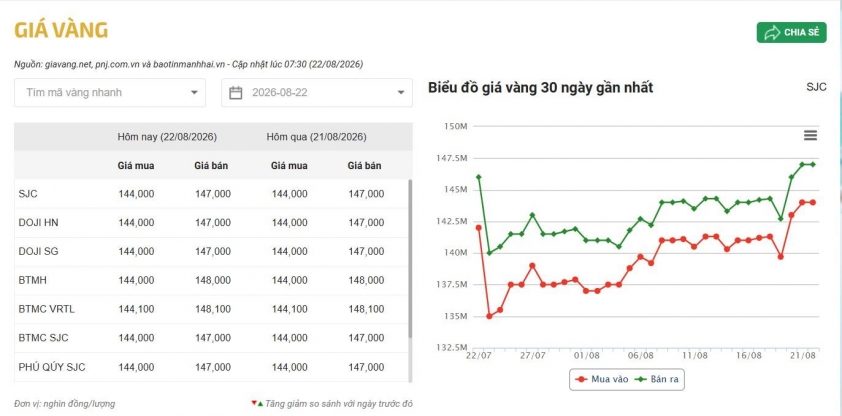Screen dimensions: 842x416
Task: Open the 2026-08-22 date dropdown arrow
Action: [x=401, y=93]
